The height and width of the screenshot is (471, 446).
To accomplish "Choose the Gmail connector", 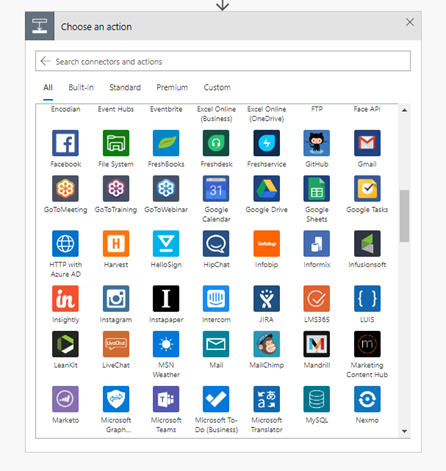I will tap(367, 143).
